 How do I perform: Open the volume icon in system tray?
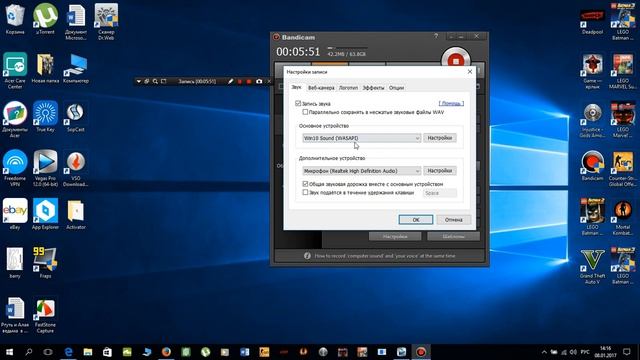(573, 352)
